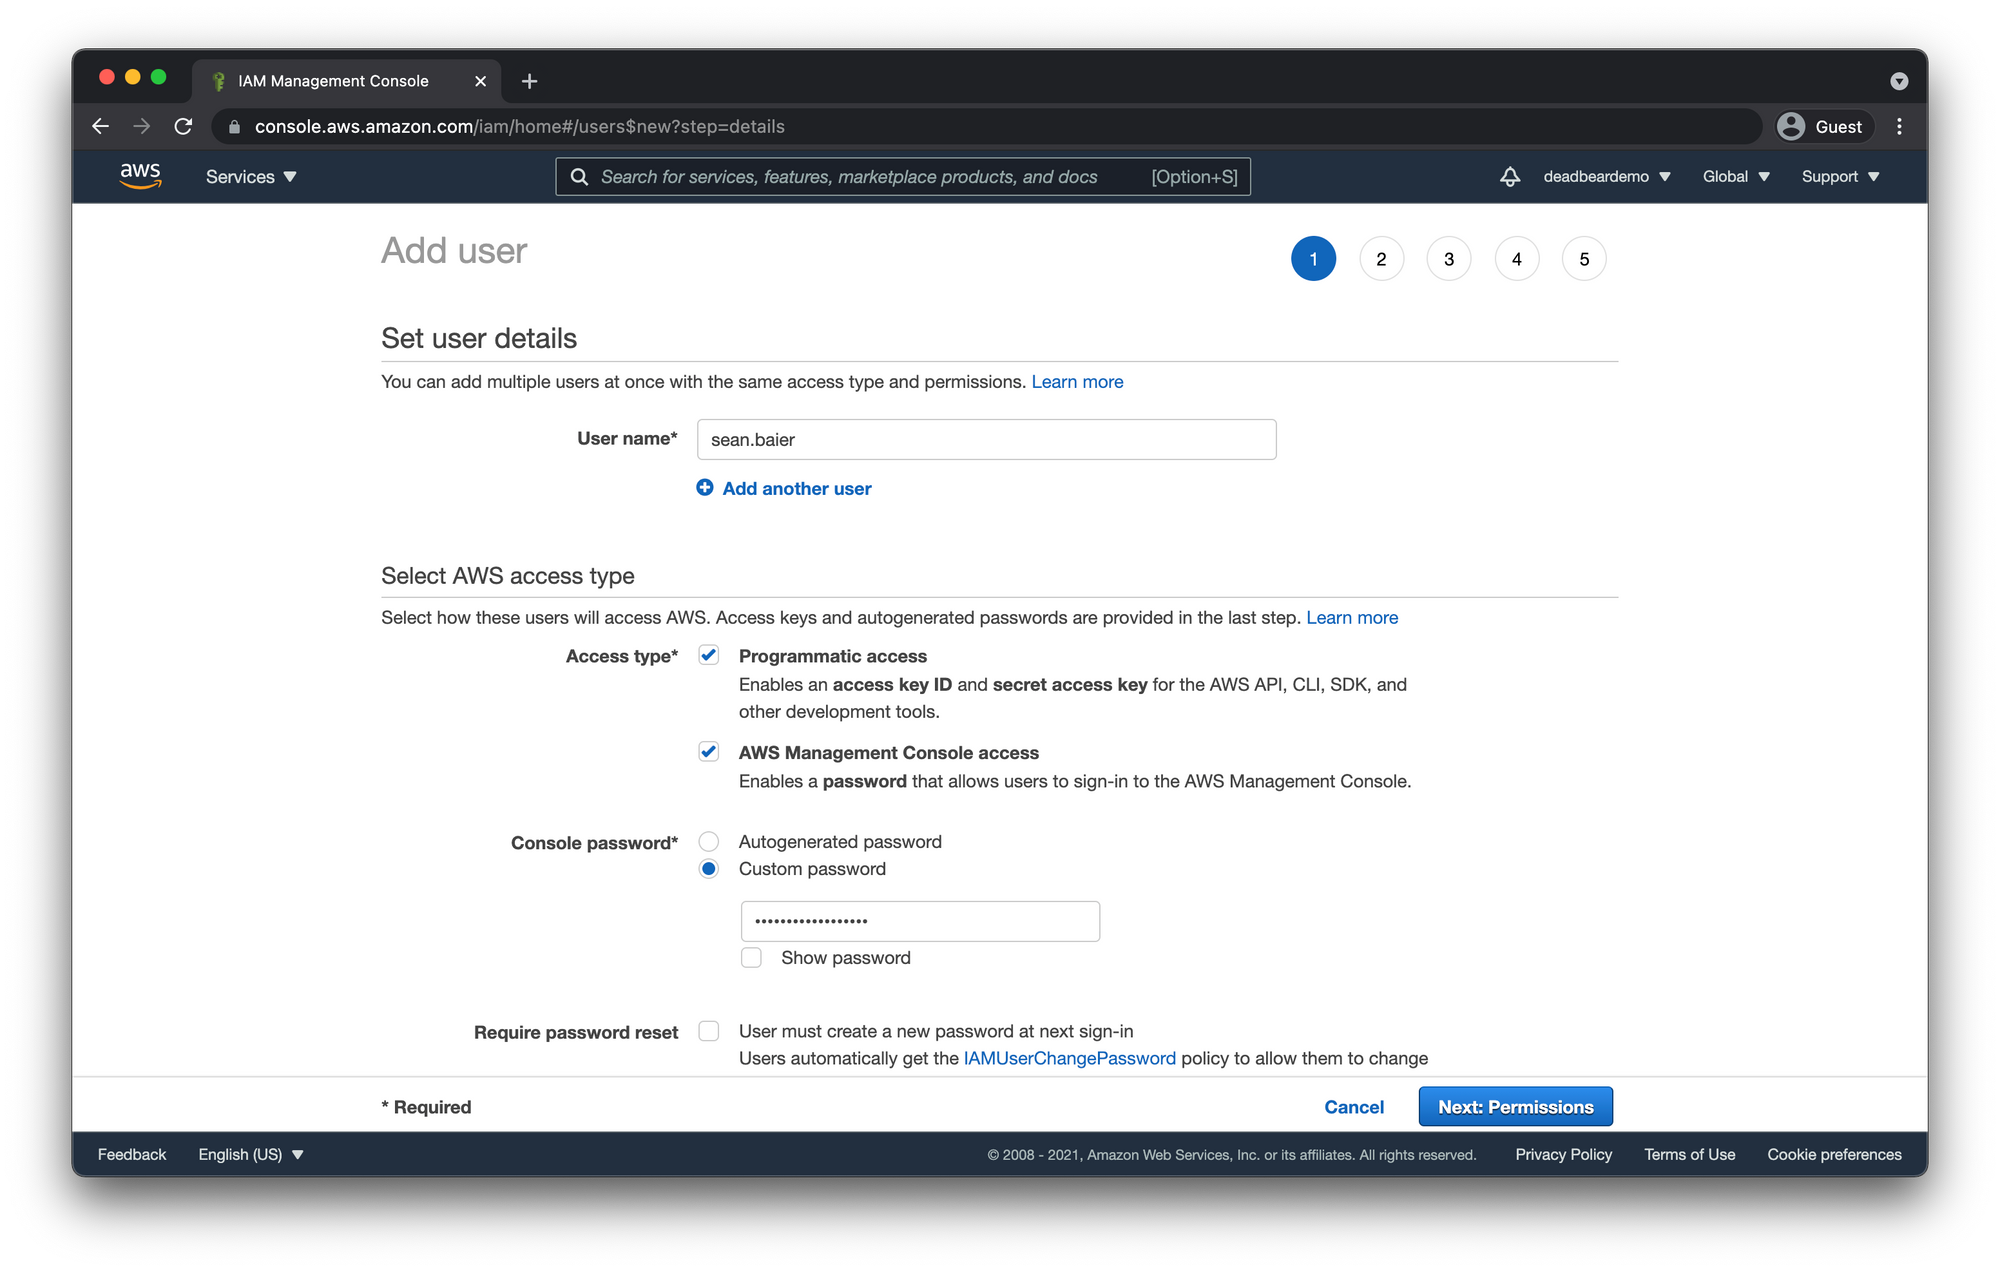
Task: Open a new browser tab with plus icon
Action: pyautogui.click(x=530, y=81)
